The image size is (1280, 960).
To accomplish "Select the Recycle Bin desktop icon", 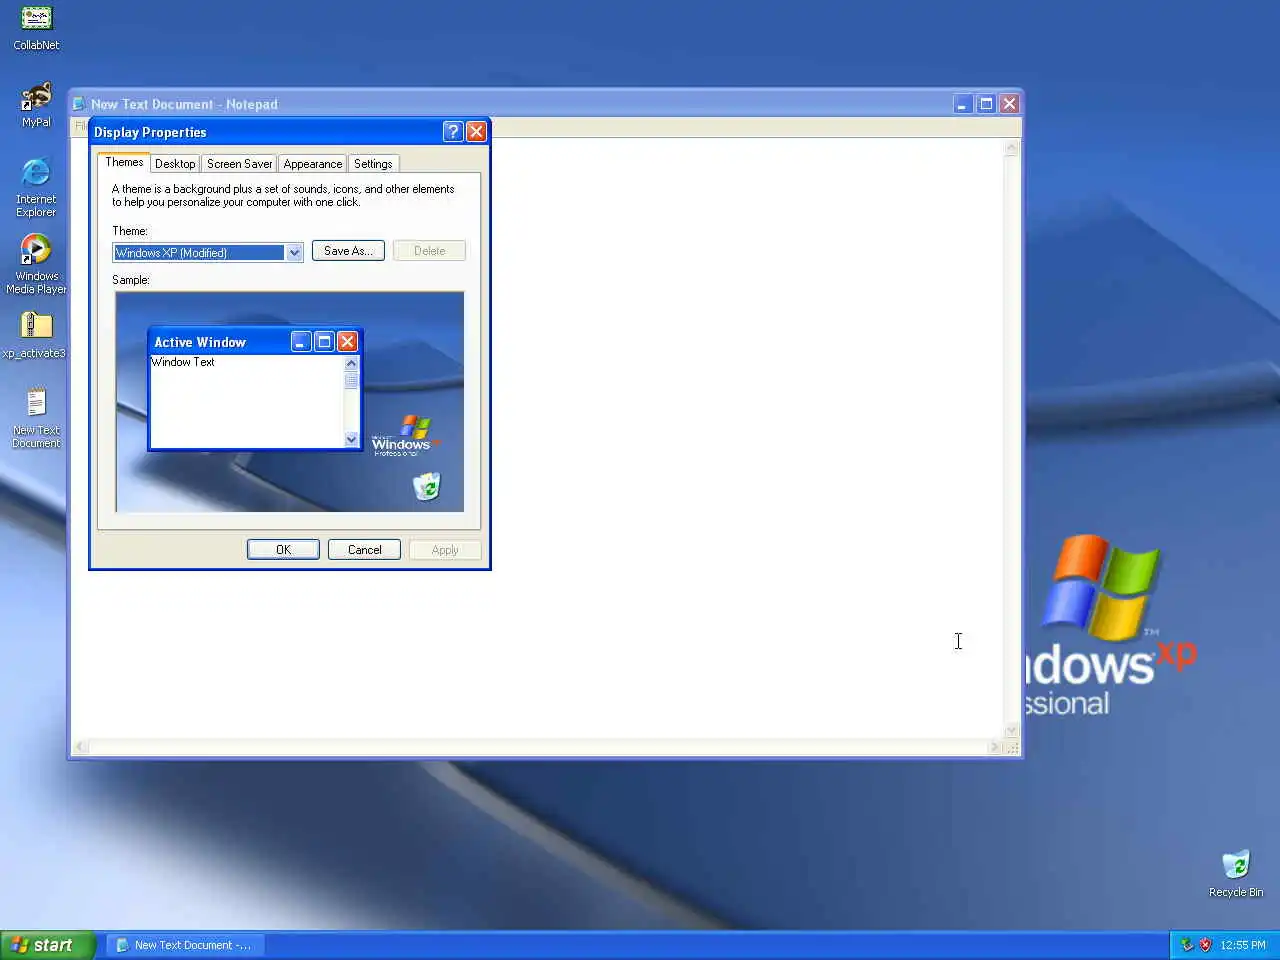I will (x=1236, y=873).
